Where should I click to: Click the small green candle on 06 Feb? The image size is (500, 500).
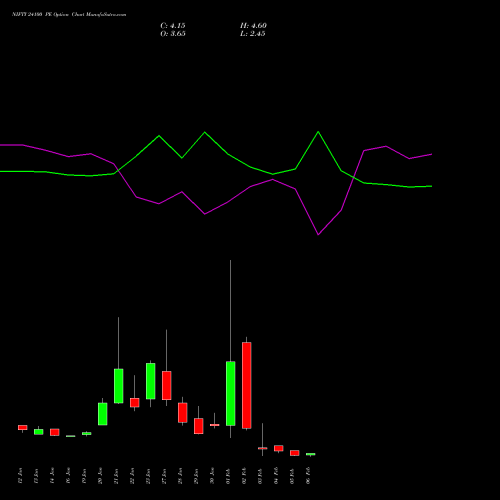point(311,454)
